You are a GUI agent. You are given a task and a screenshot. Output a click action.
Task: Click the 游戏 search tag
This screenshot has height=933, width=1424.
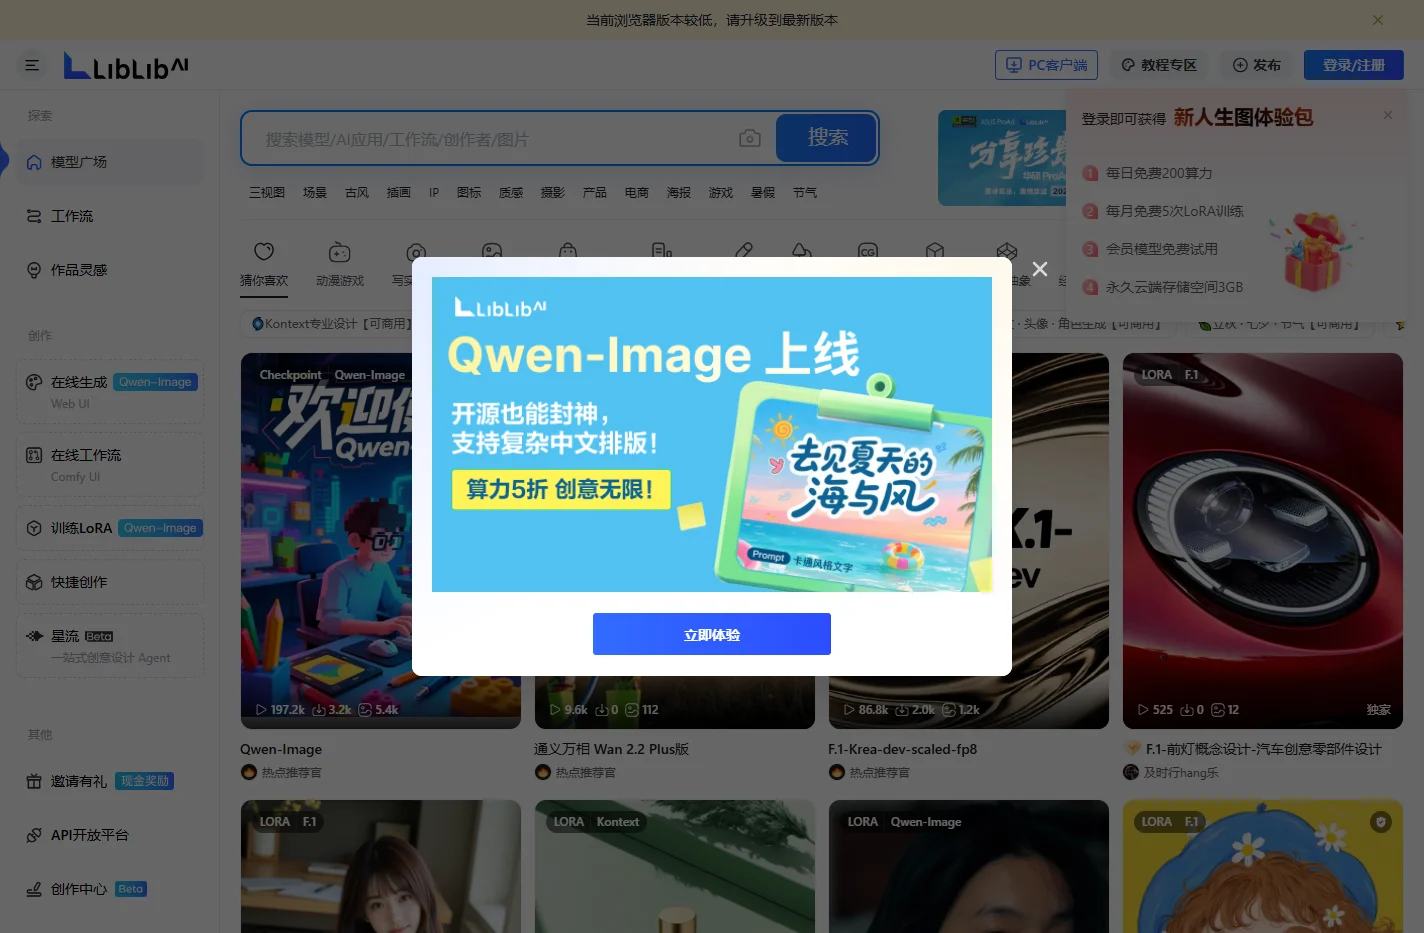pyautogui.click(x=721, y=193)
